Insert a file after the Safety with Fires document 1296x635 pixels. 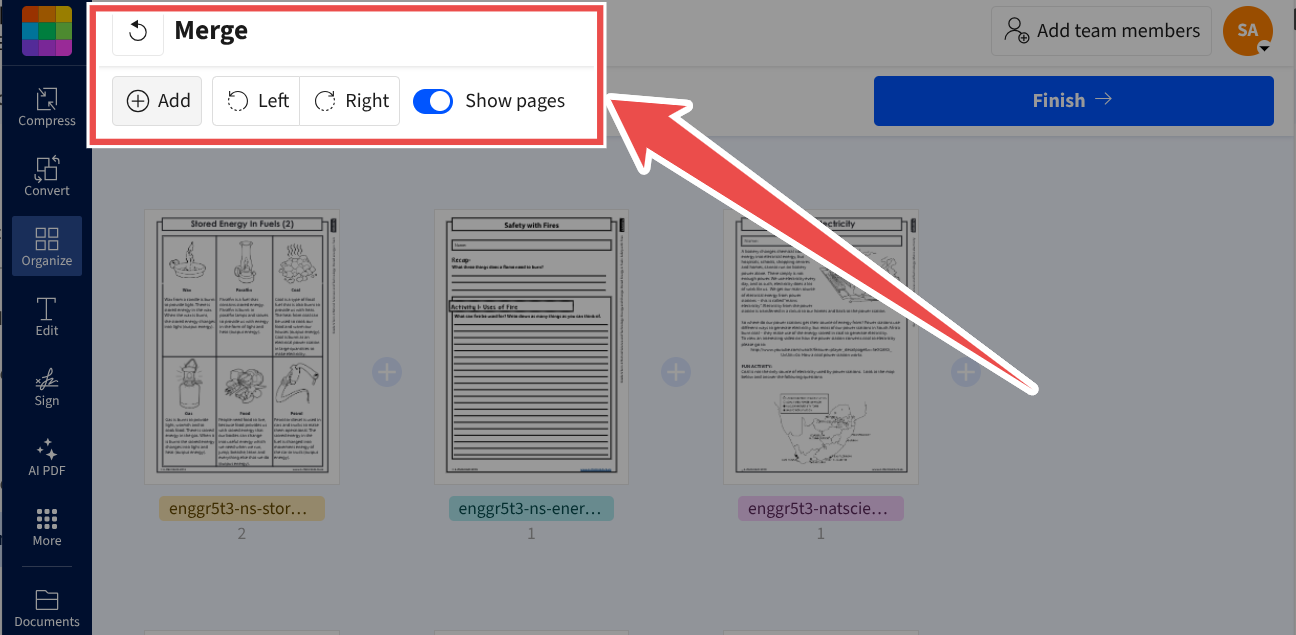coord(676,372)
